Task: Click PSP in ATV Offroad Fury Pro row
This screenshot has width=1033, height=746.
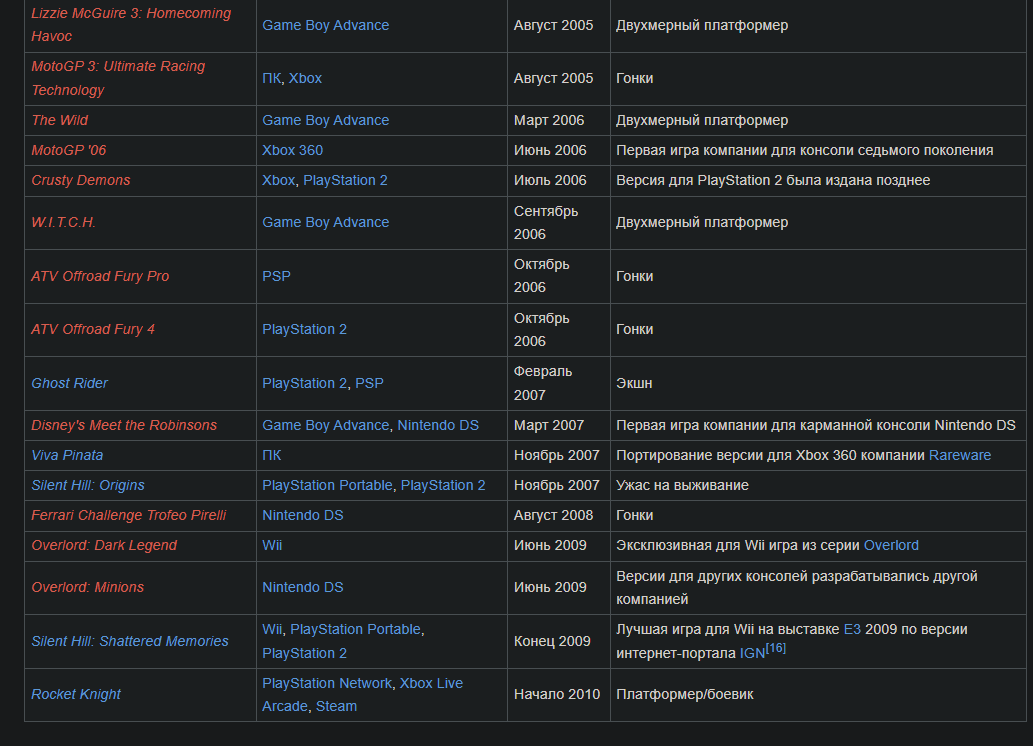Action: coord(276,276)
